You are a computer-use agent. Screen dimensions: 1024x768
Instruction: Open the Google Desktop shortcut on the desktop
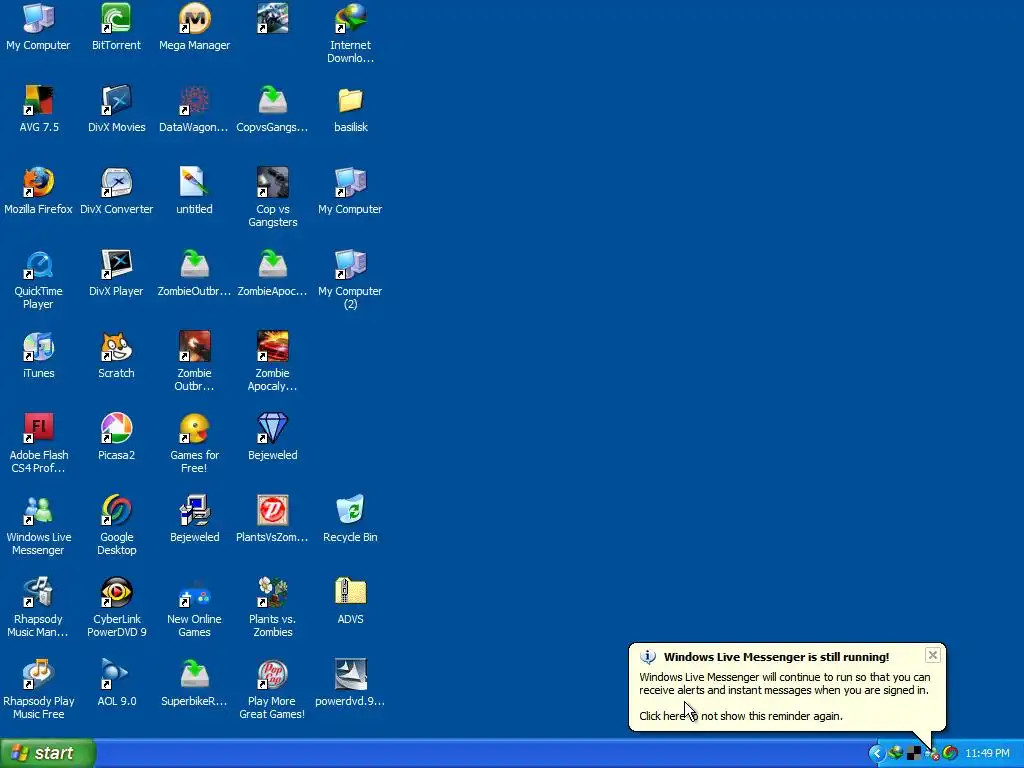click(116, 526)
